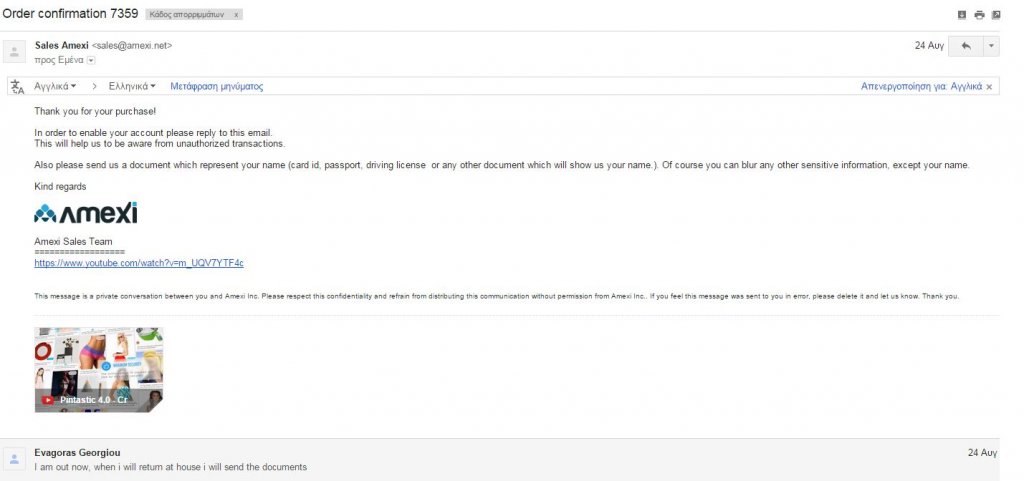This screenshot has height=481, width=1024.
Task: Open the email in a new window
Action: 996,15
